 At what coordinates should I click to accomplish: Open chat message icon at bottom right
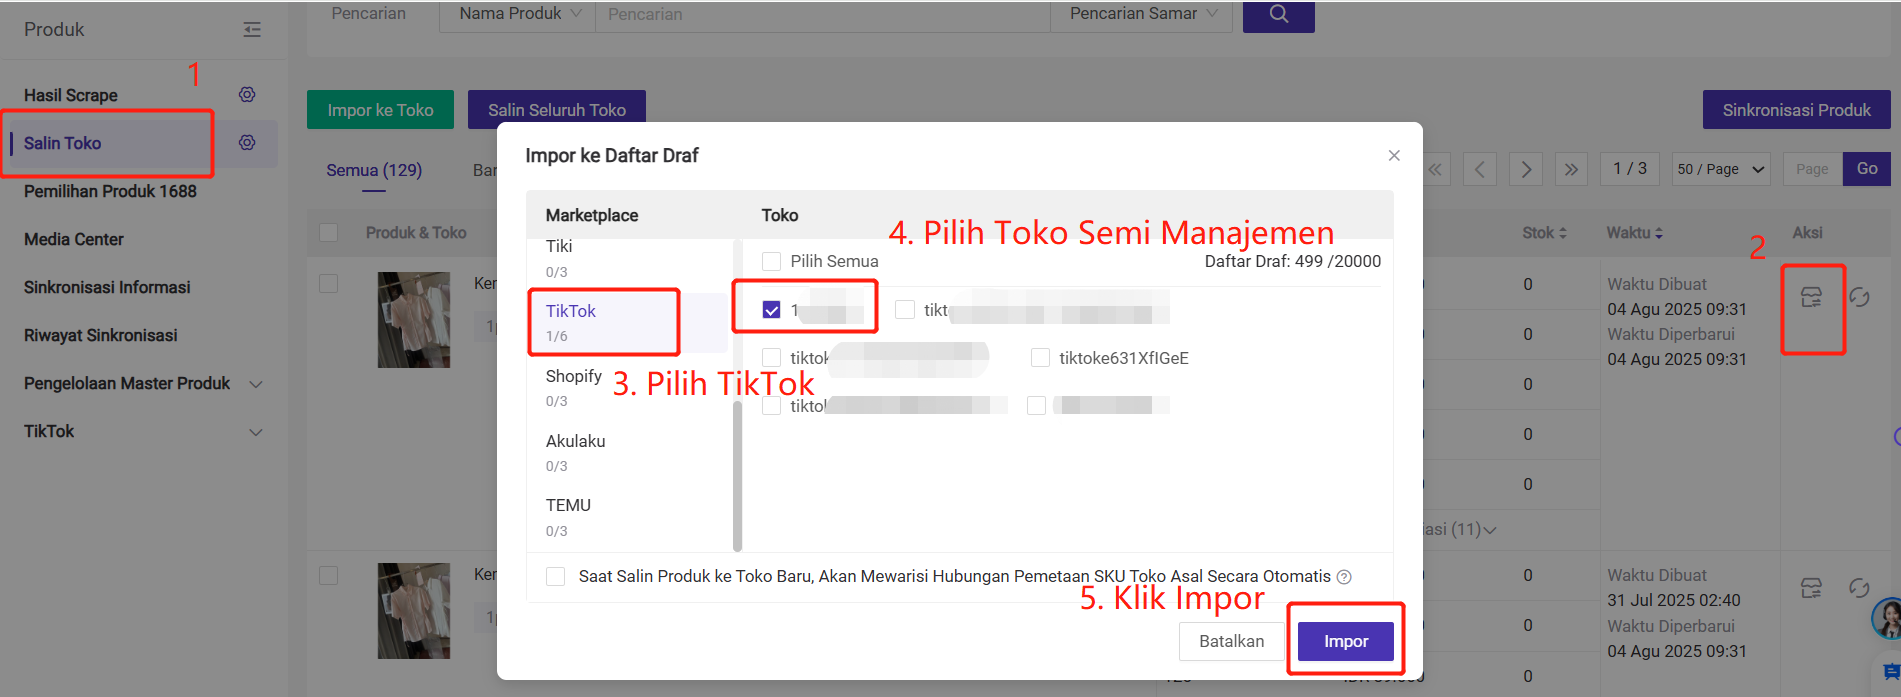(1889, 672)
